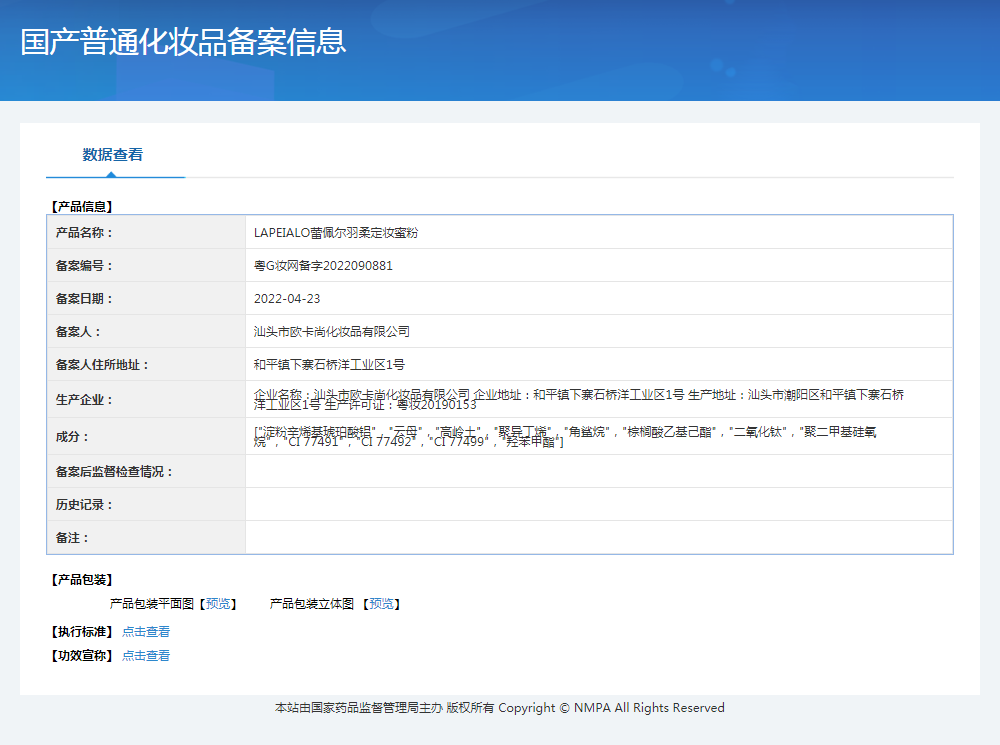Image resolution: width=1000 pixels, height=745 pixels.
Task: Click the NMPA copyright footer text
Action: click(x=500, y=708)
